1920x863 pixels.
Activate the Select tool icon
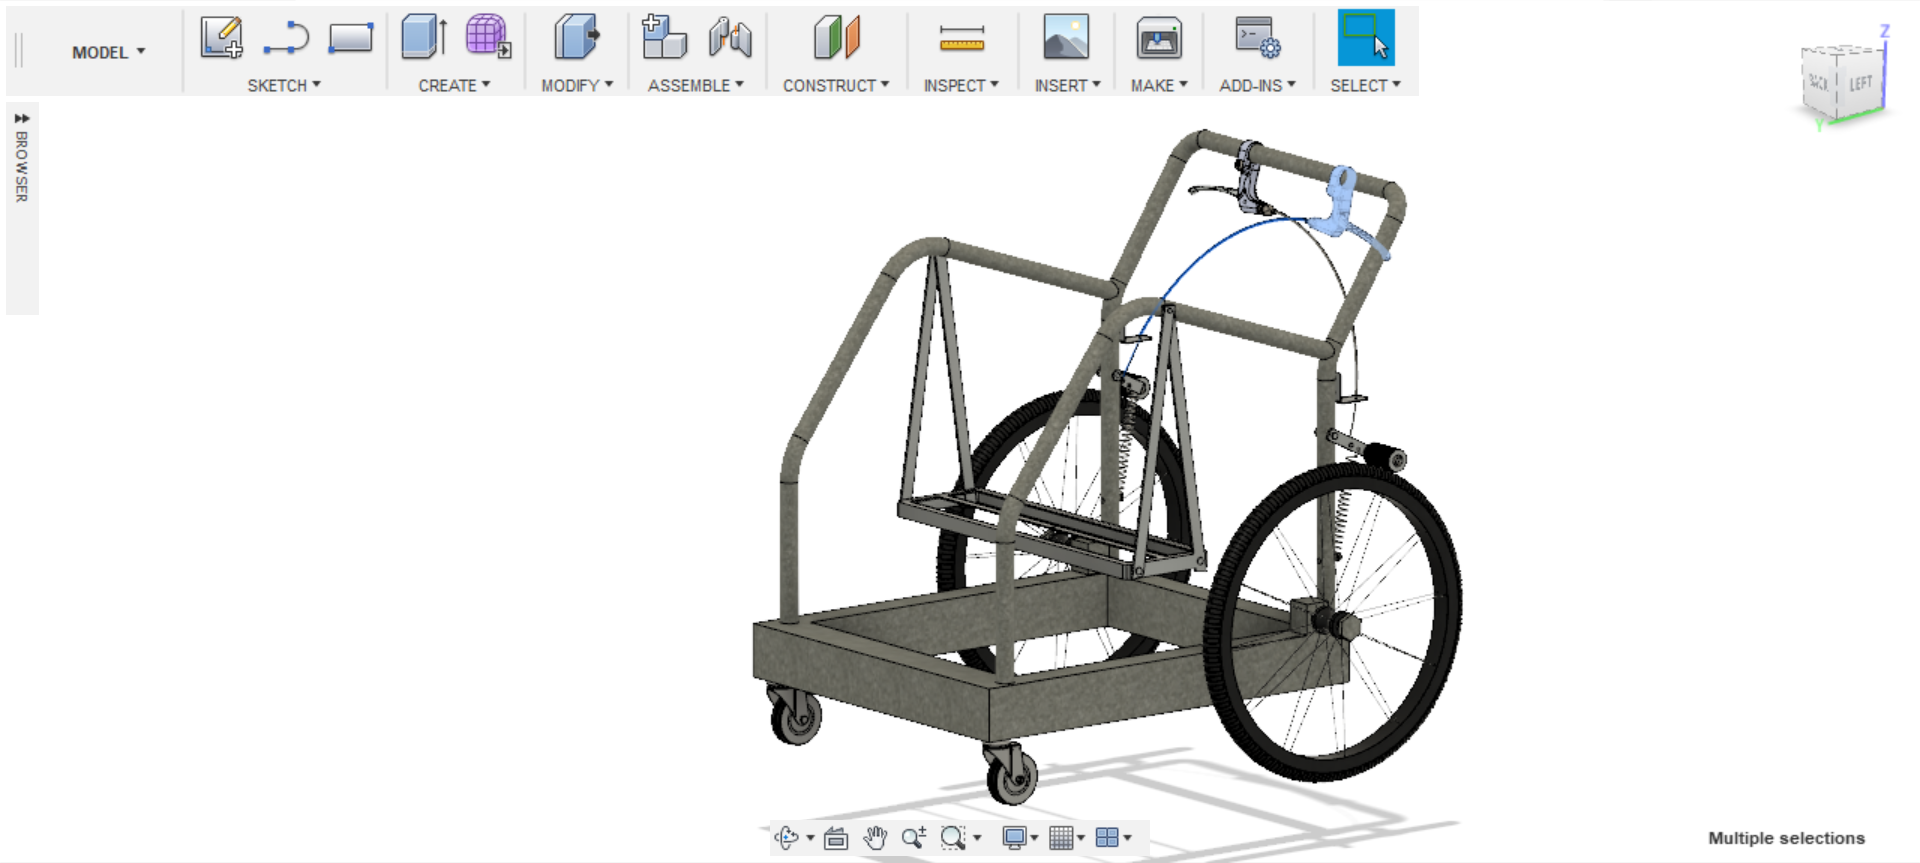pos(1366,38)
